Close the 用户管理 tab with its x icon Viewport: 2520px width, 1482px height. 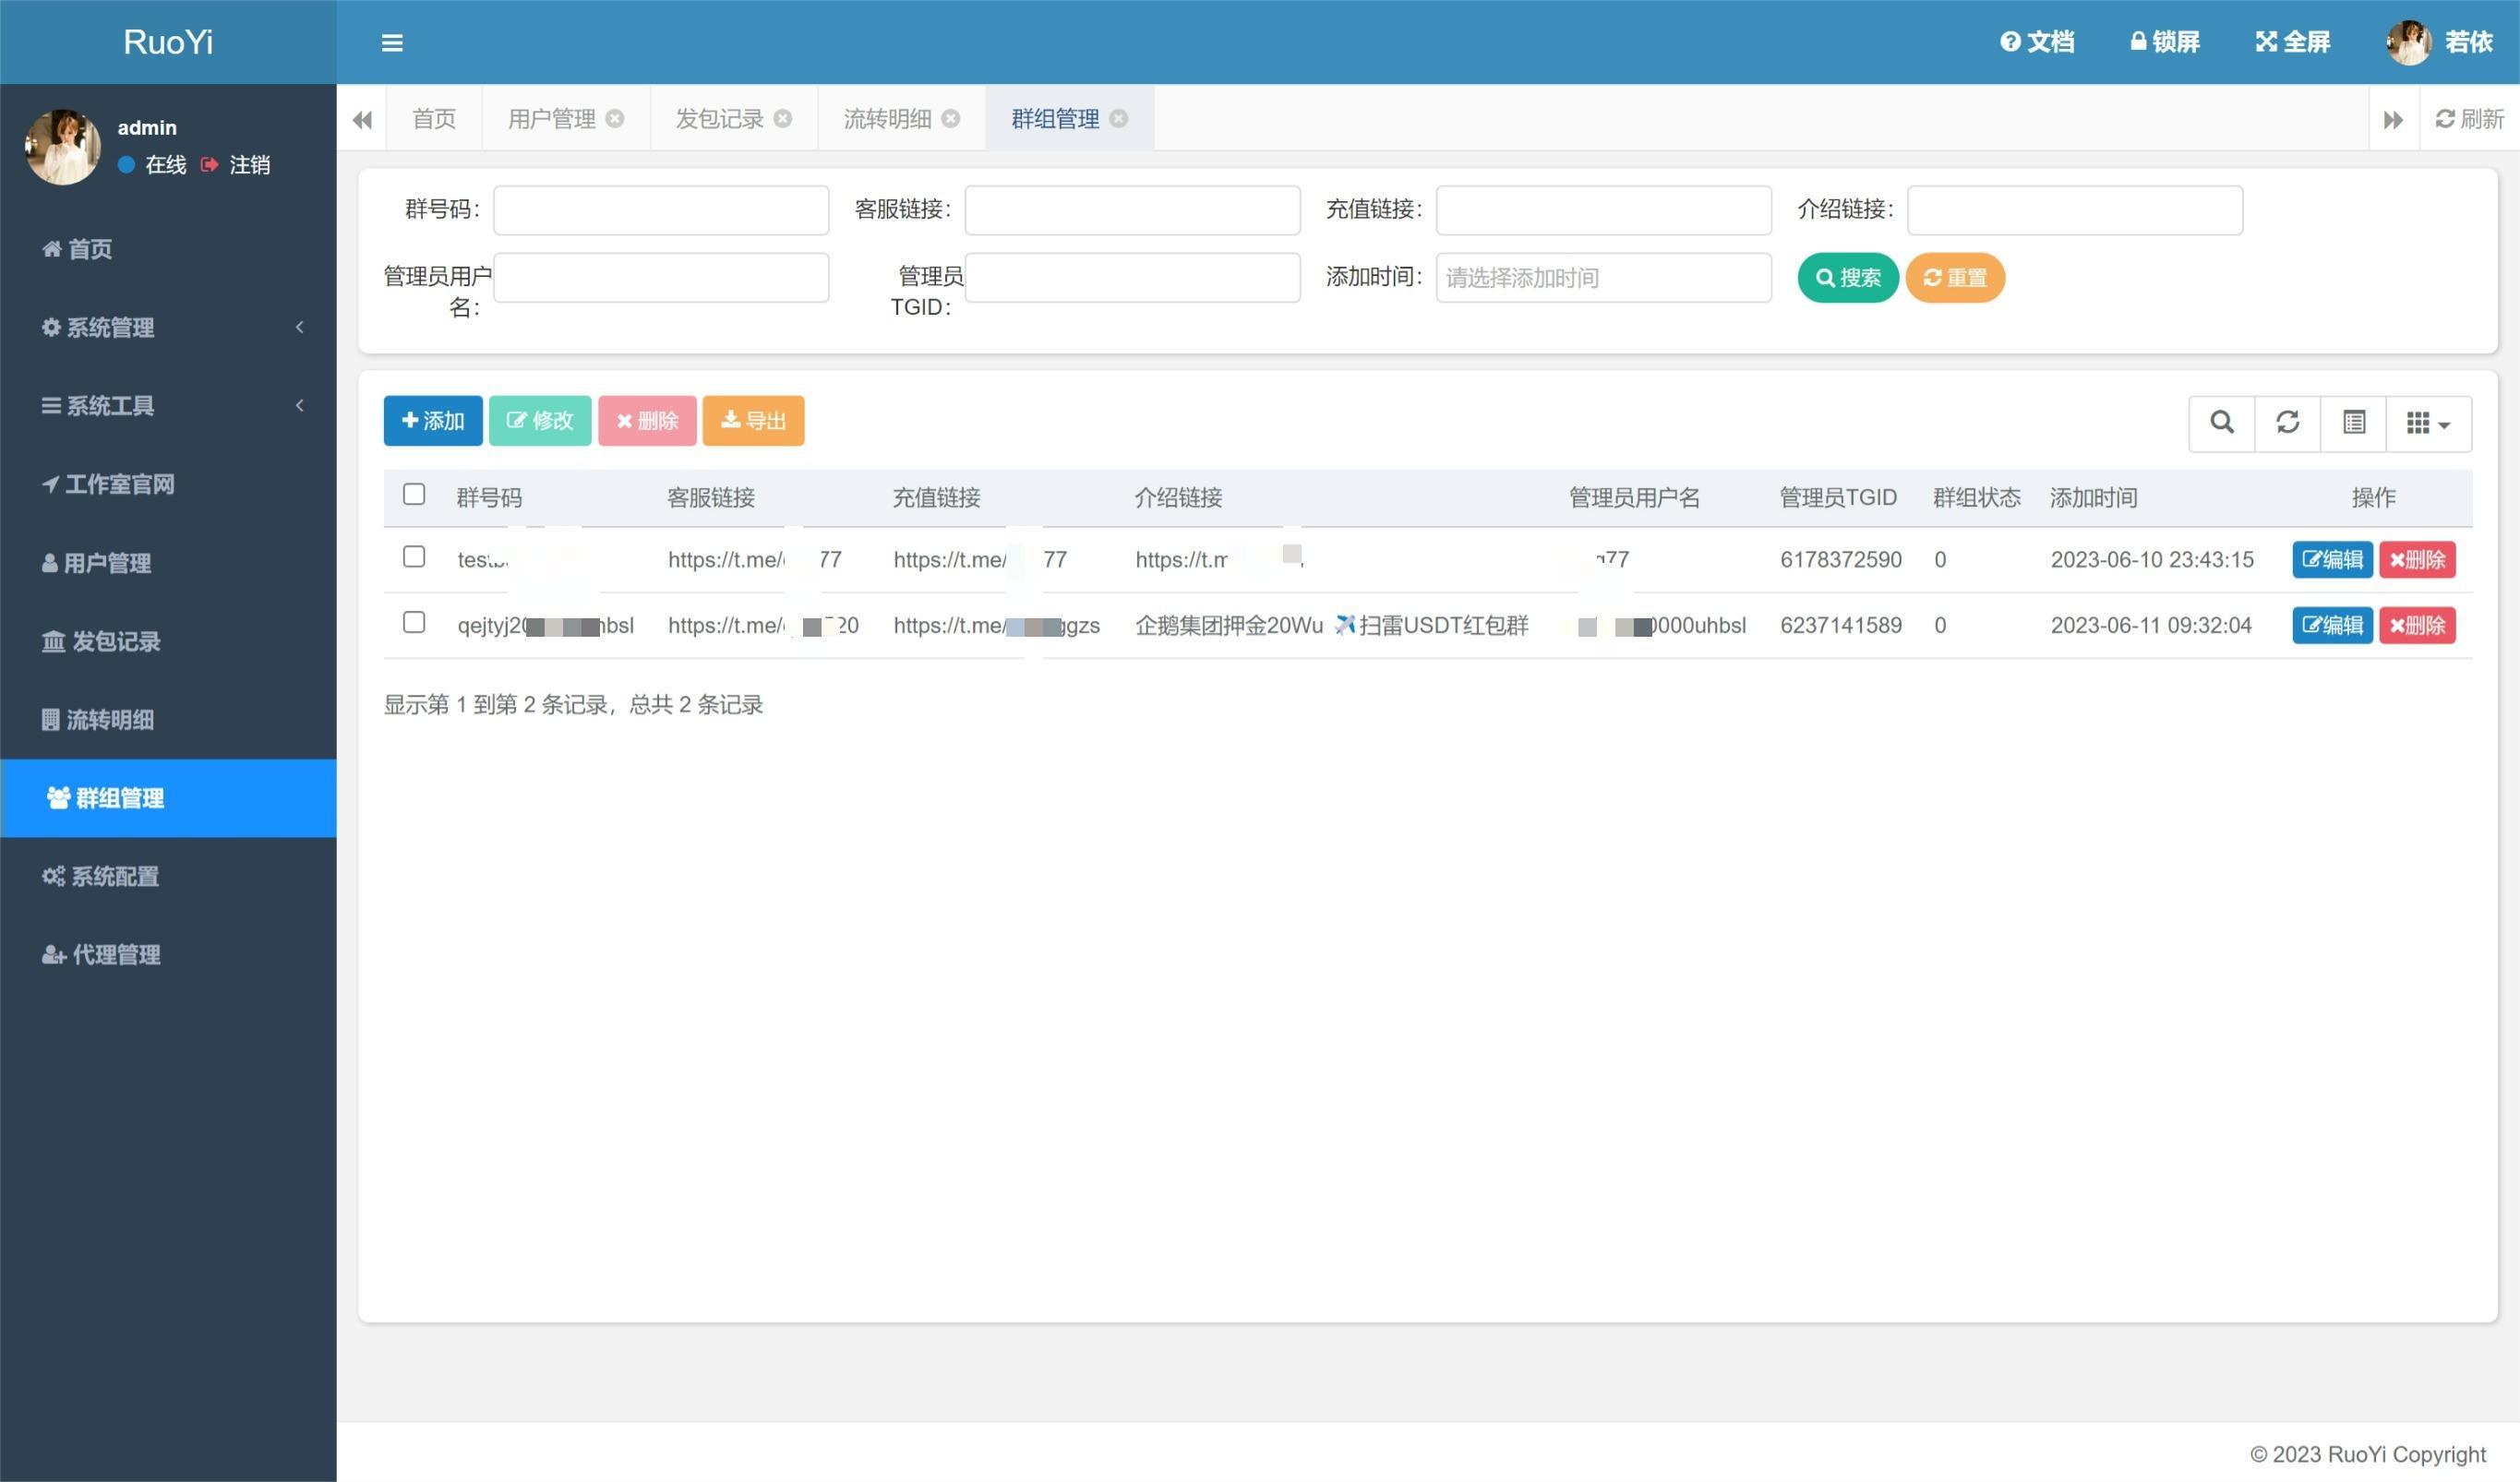click(615, 119)
